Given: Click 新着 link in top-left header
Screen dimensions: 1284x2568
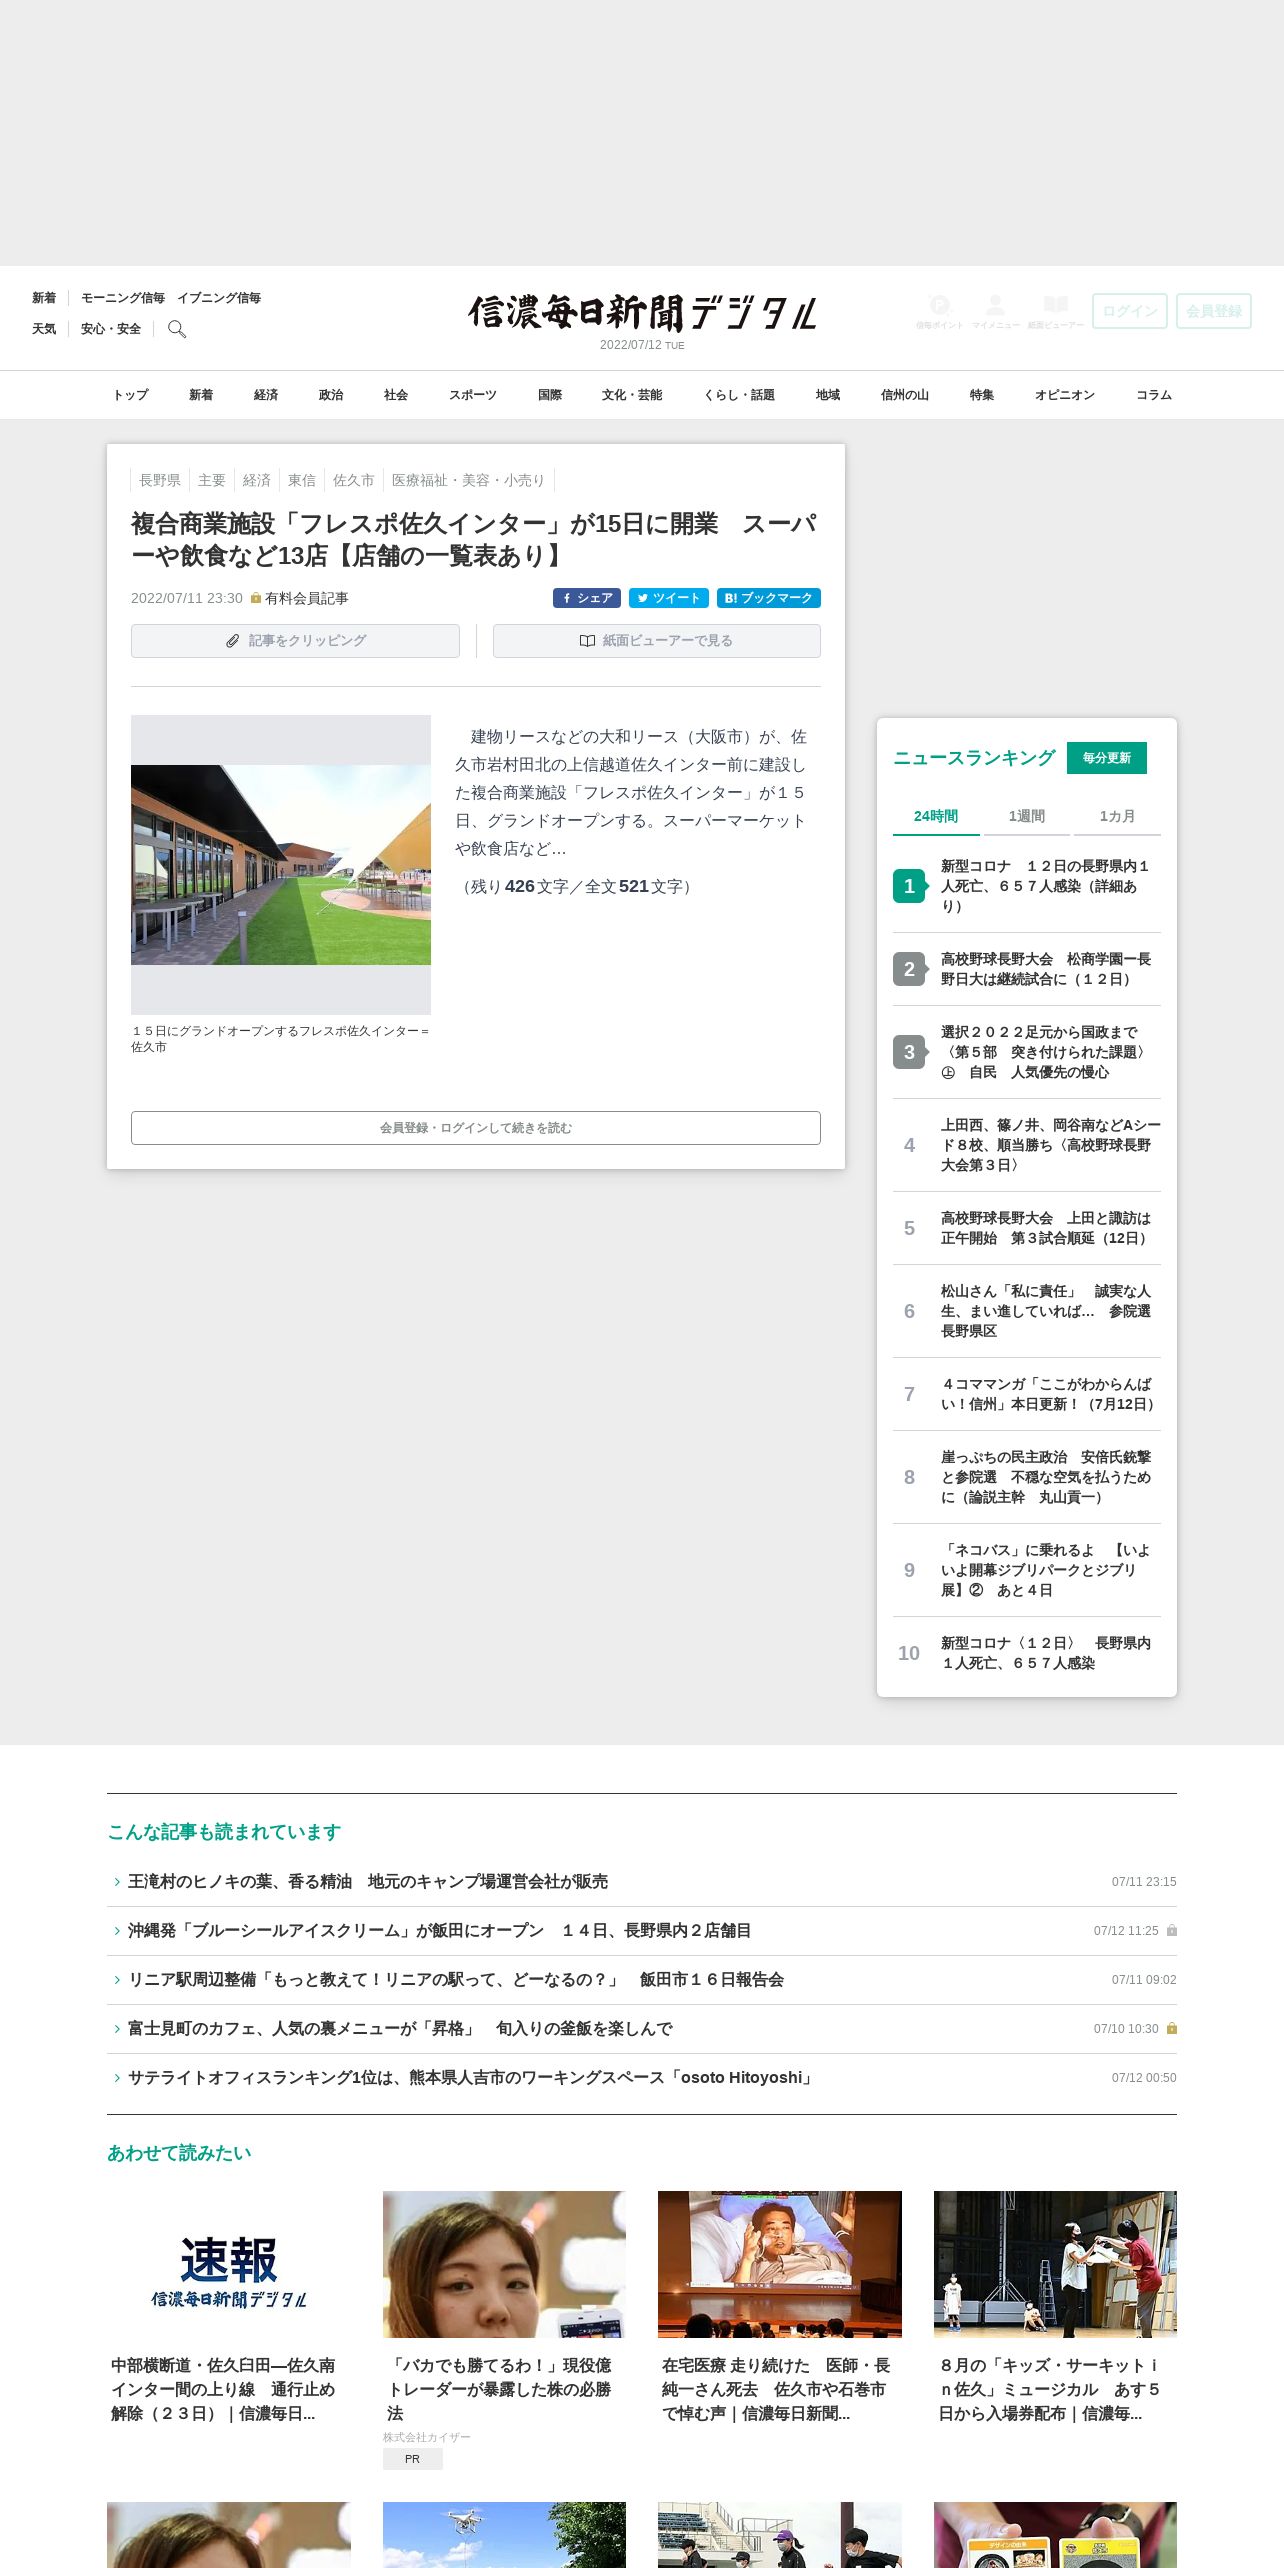Looking at the screenshot, I should [44, 298].
